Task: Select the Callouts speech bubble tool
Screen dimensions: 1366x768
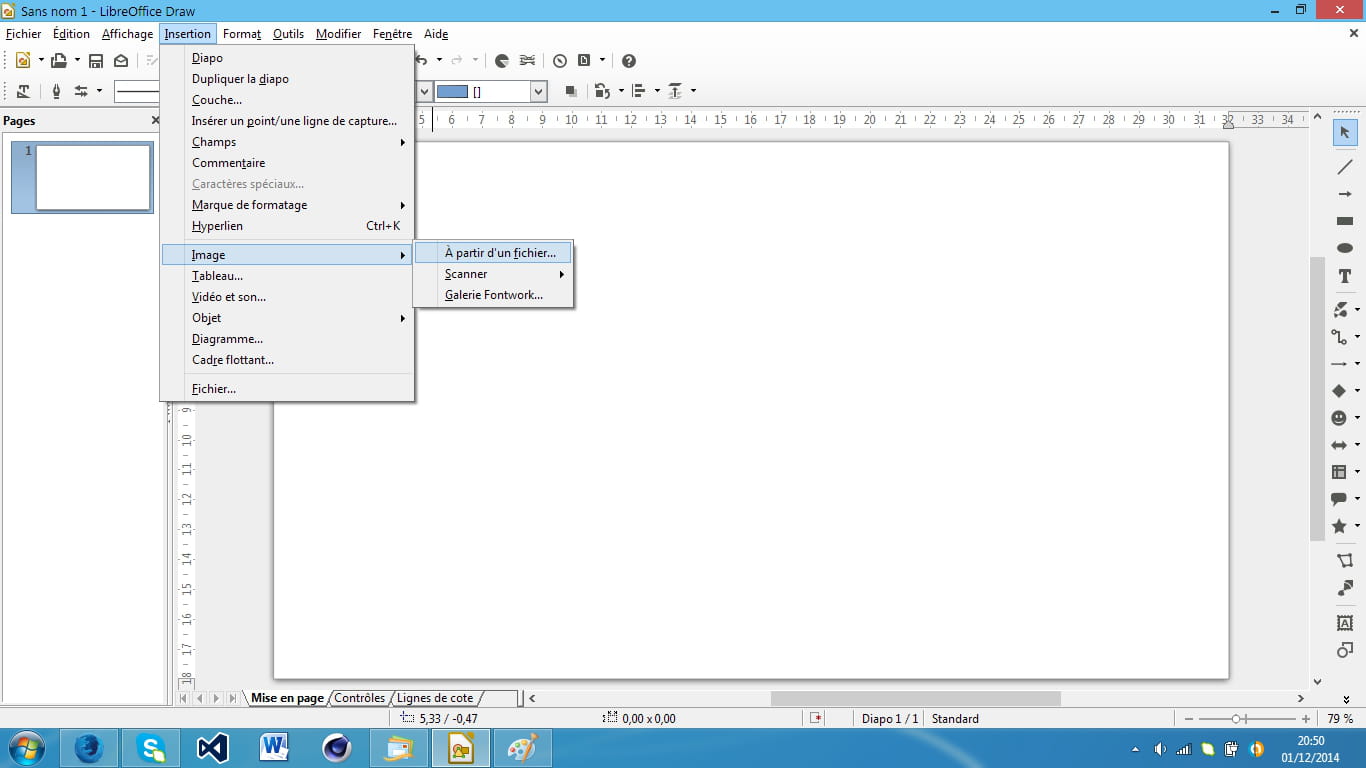Action: point(1340,499)
